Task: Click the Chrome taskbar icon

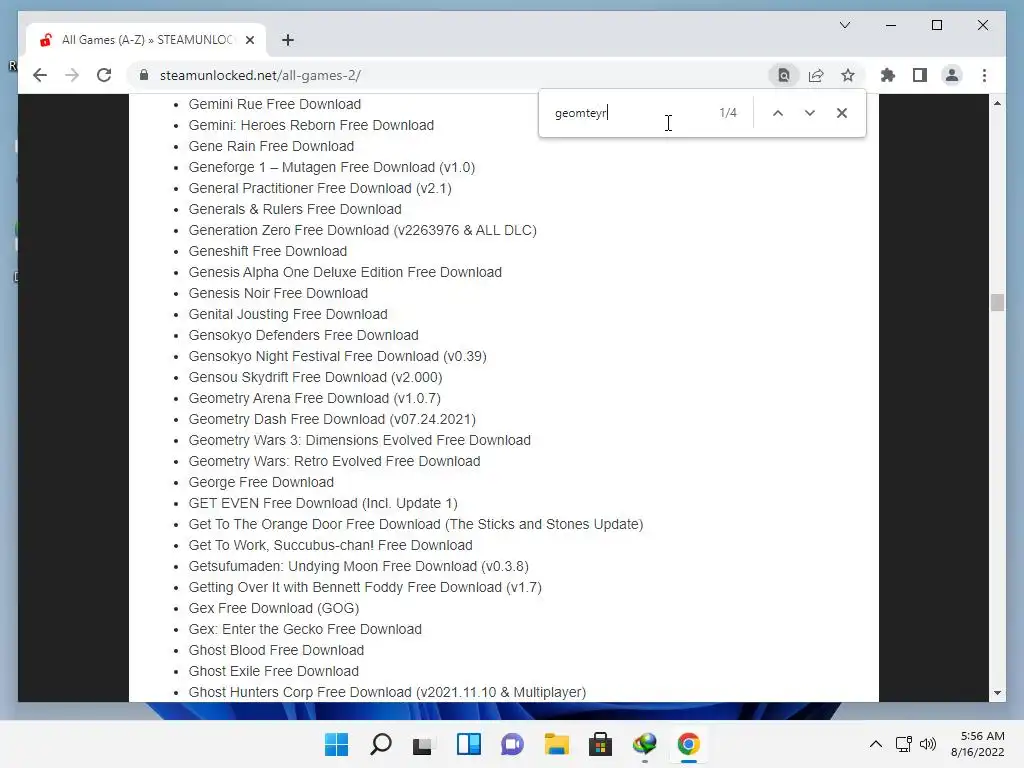Action: (x=688, y=744)
